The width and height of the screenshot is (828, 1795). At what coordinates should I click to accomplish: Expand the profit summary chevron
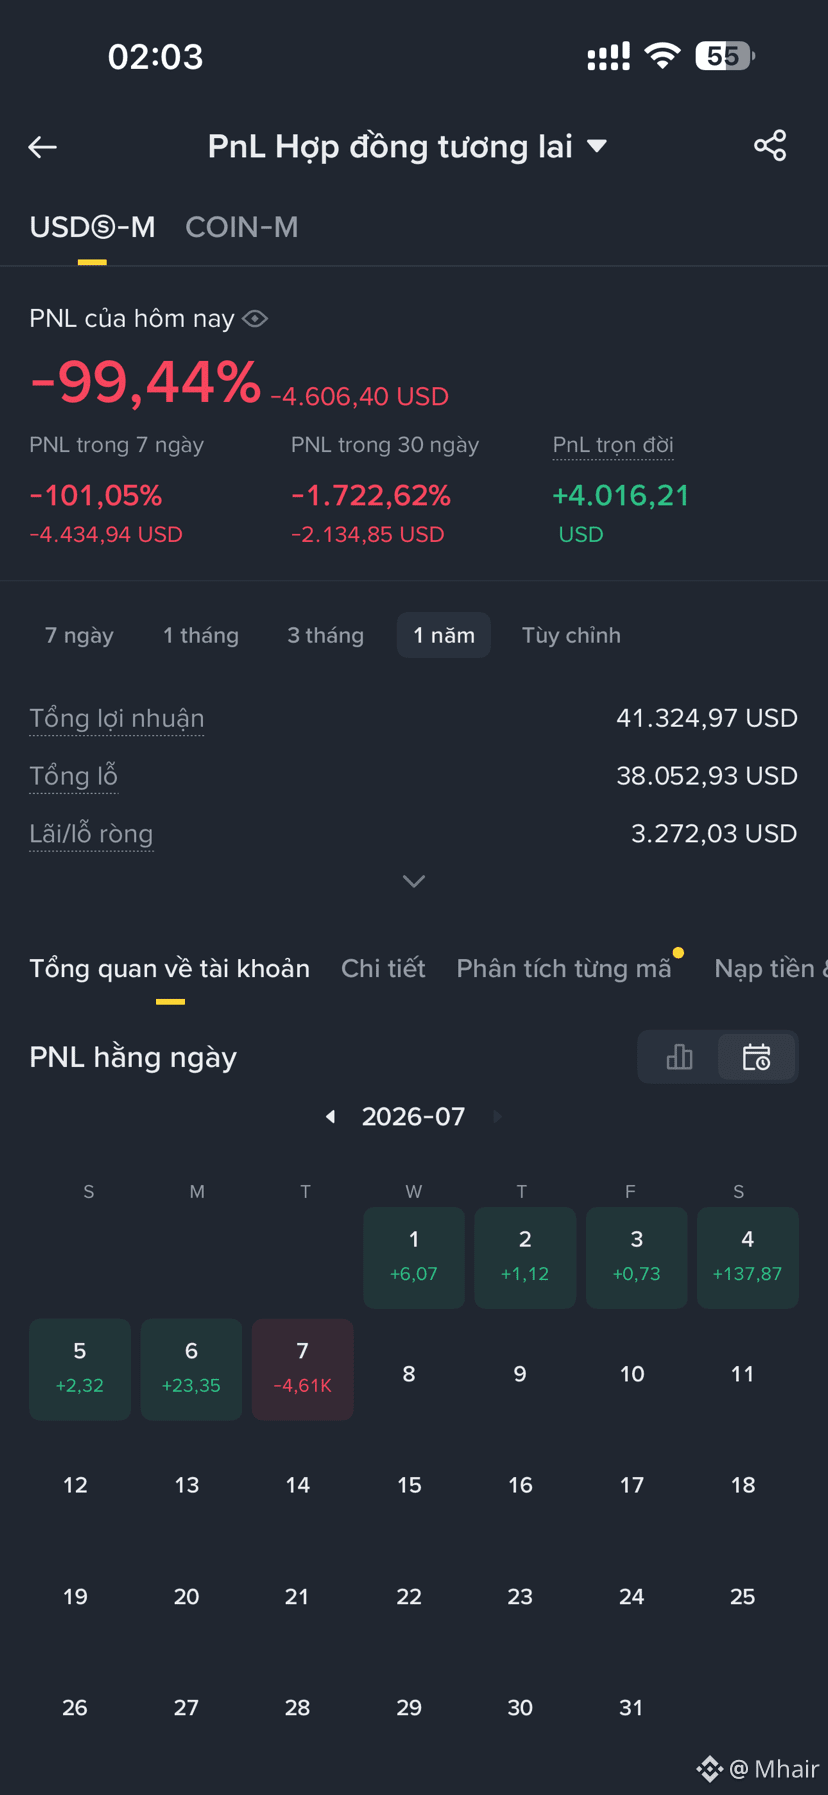tap(414, 881)
